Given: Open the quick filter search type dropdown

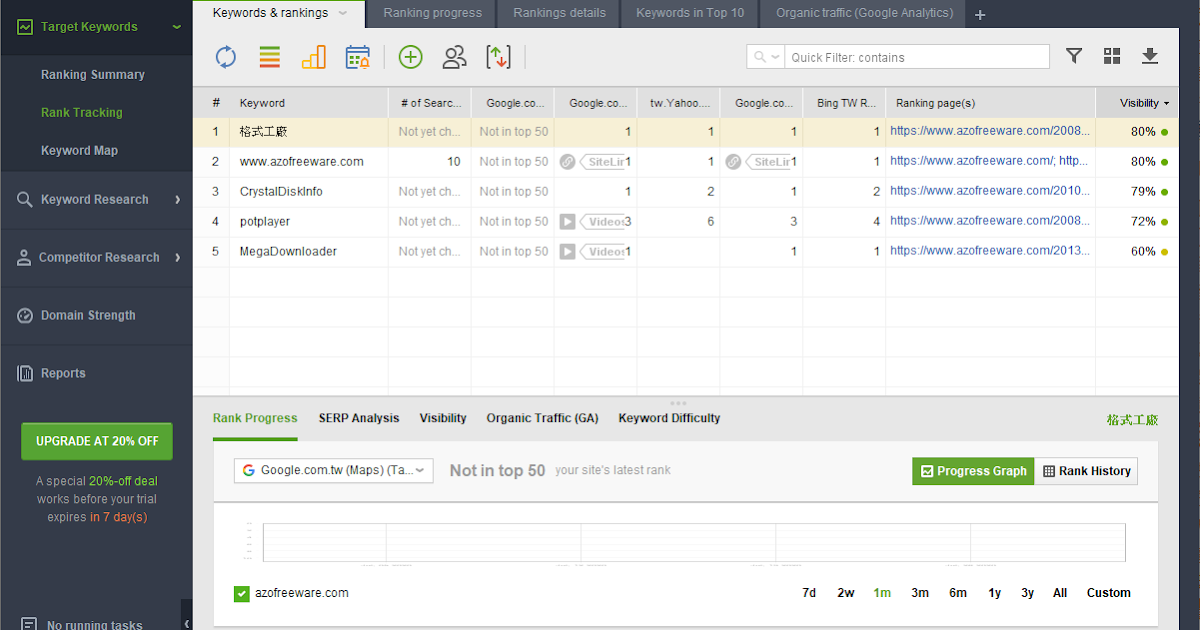Looking at the screenshot, I should coord(765,57).
